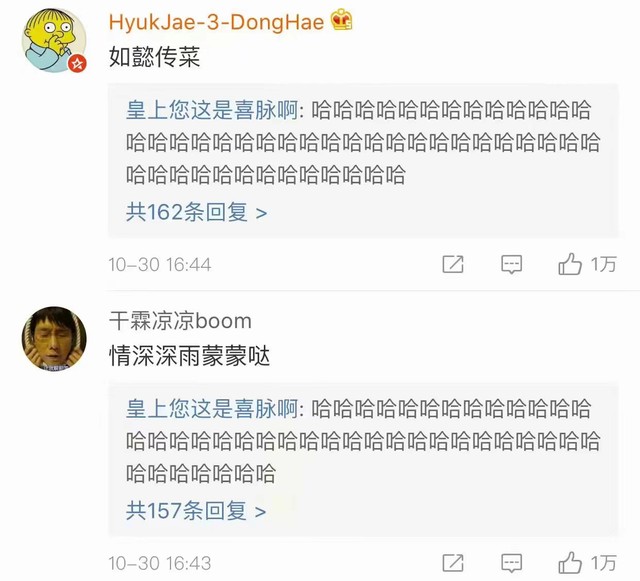640x581 pixels.
Task: Open the avatar of 干霖凉凉boom
Action: (54, 338)
